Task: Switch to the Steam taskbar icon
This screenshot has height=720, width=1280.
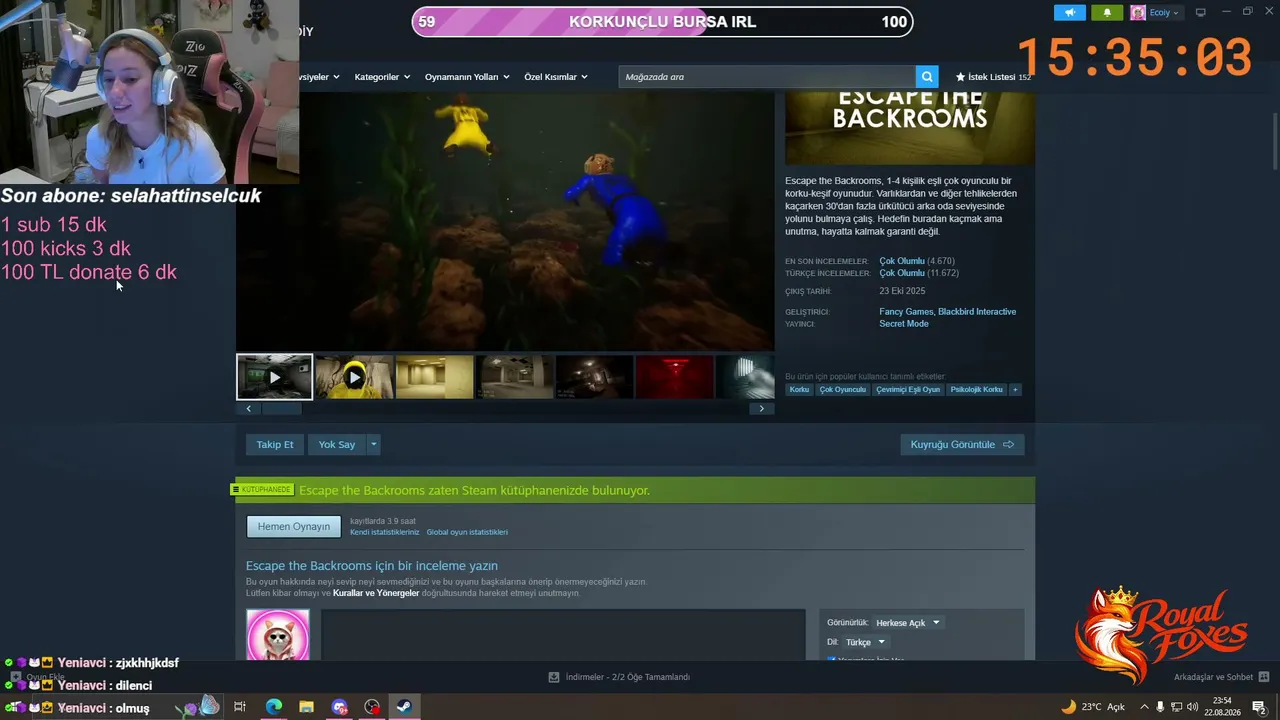Action: coord(404,707)
